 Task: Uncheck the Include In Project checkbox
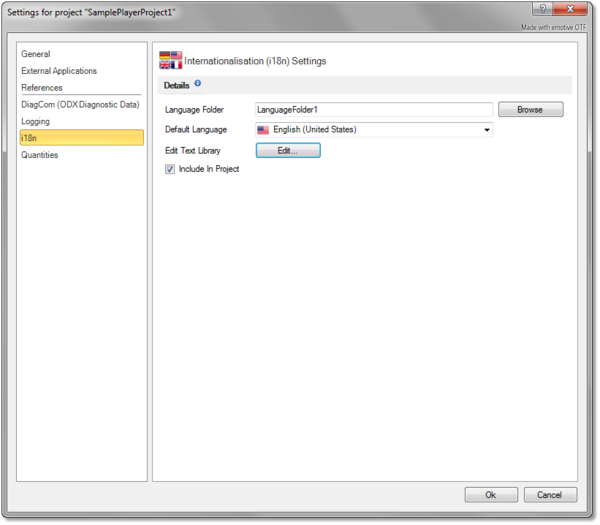[170, 169]
